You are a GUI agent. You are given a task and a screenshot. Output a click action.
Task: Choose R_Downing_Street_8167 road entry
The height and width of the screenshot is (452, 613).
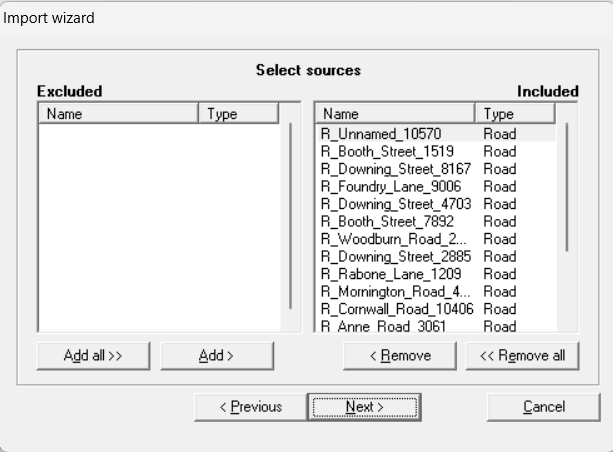coord(395,169)
